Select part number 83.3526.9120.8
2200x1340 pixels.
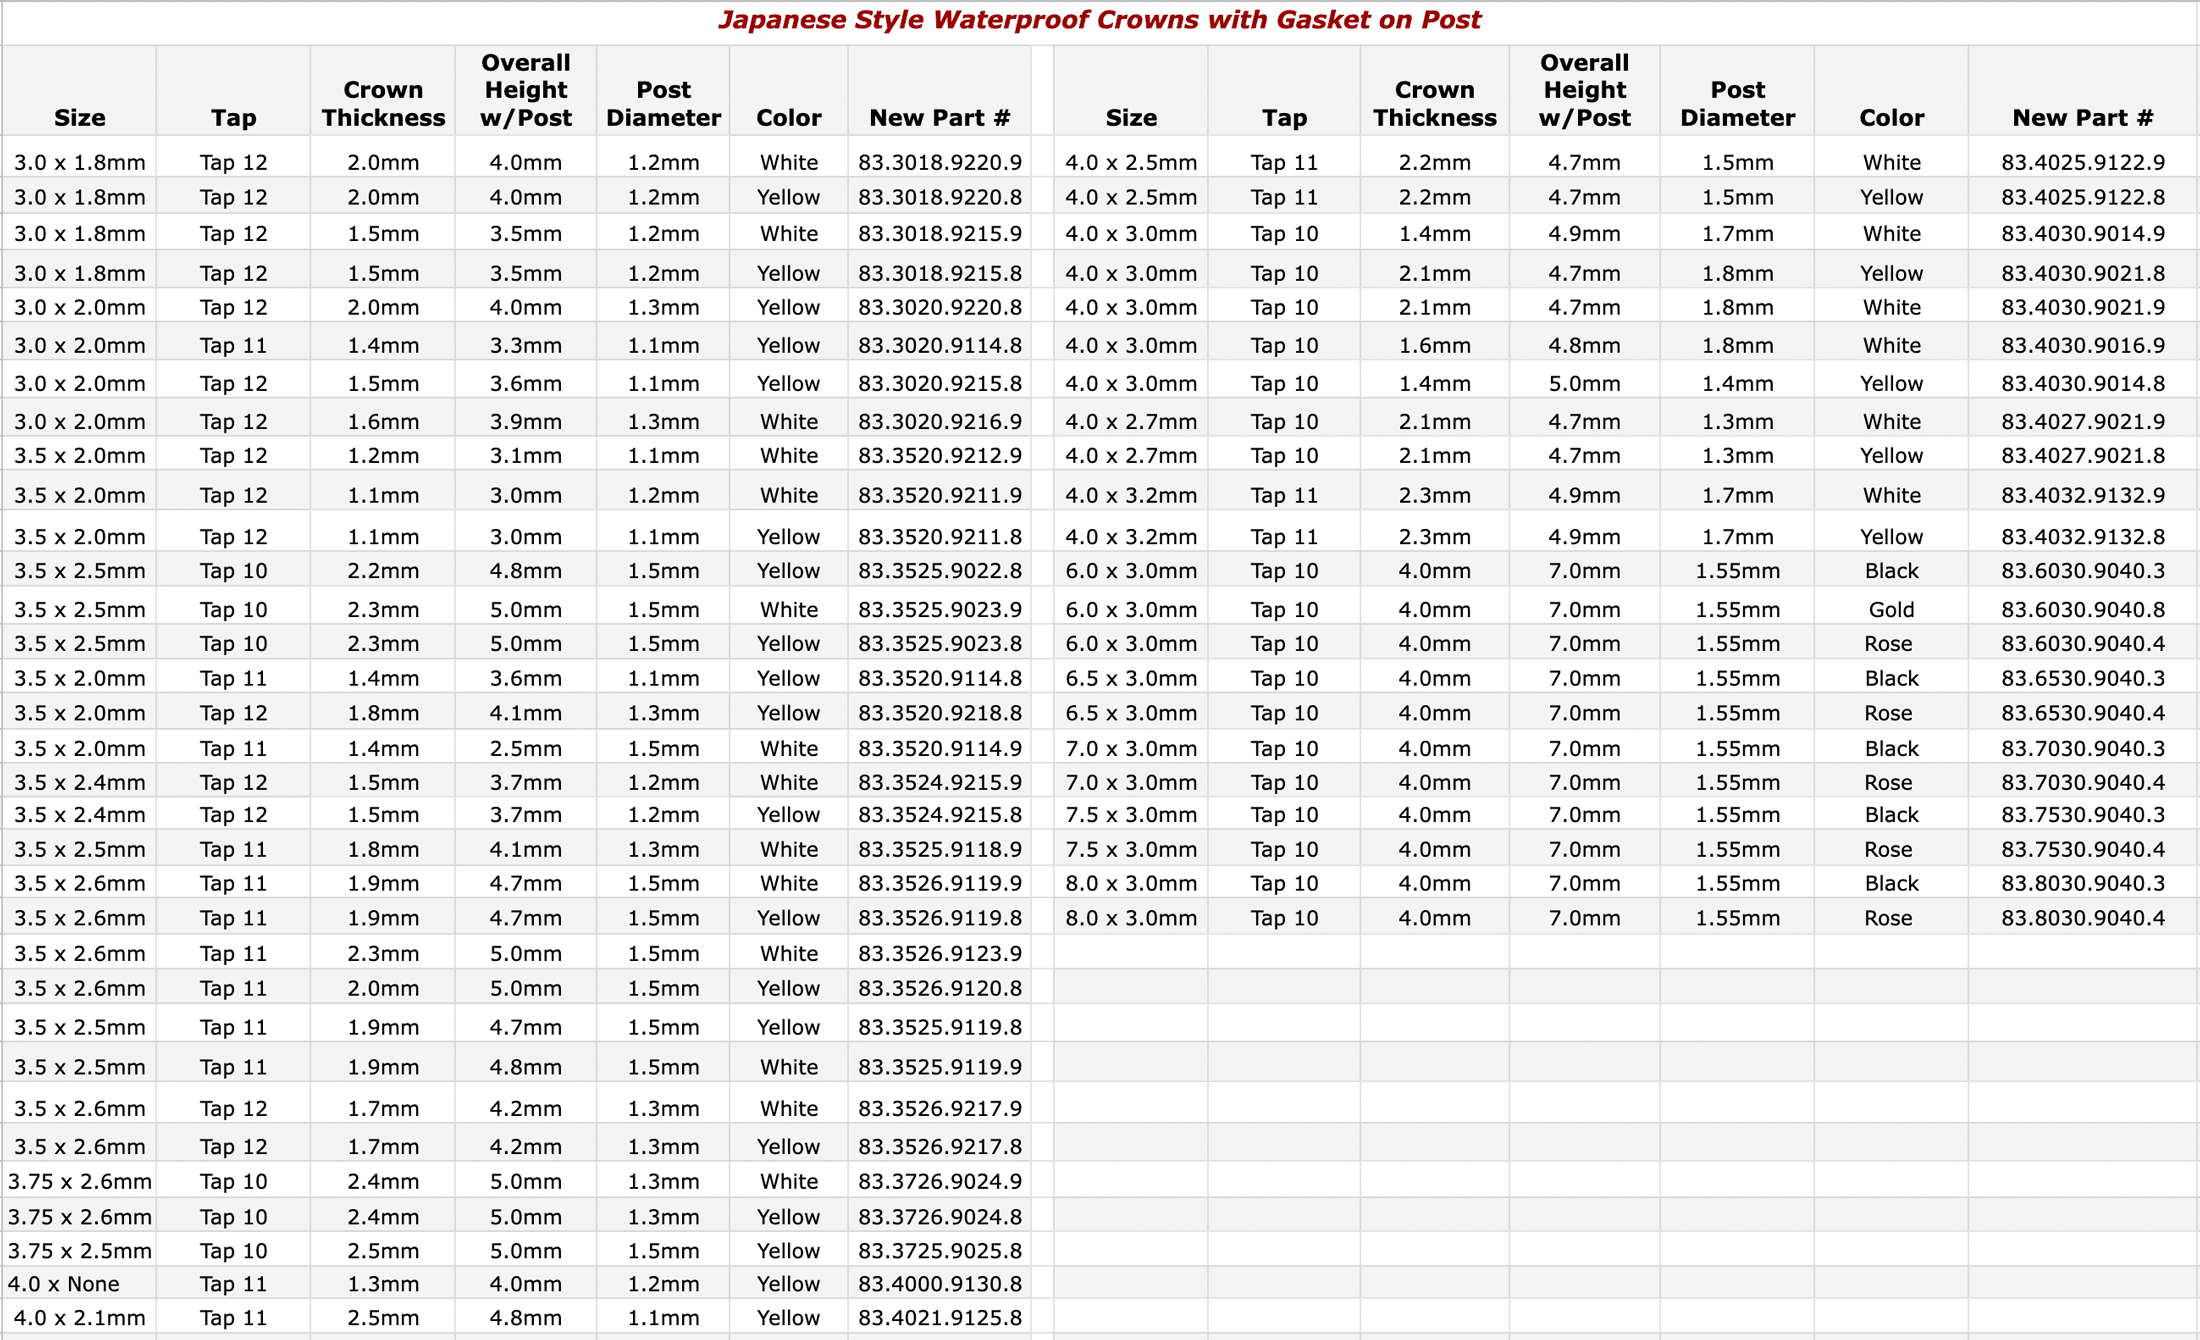(x=940, y=988)
